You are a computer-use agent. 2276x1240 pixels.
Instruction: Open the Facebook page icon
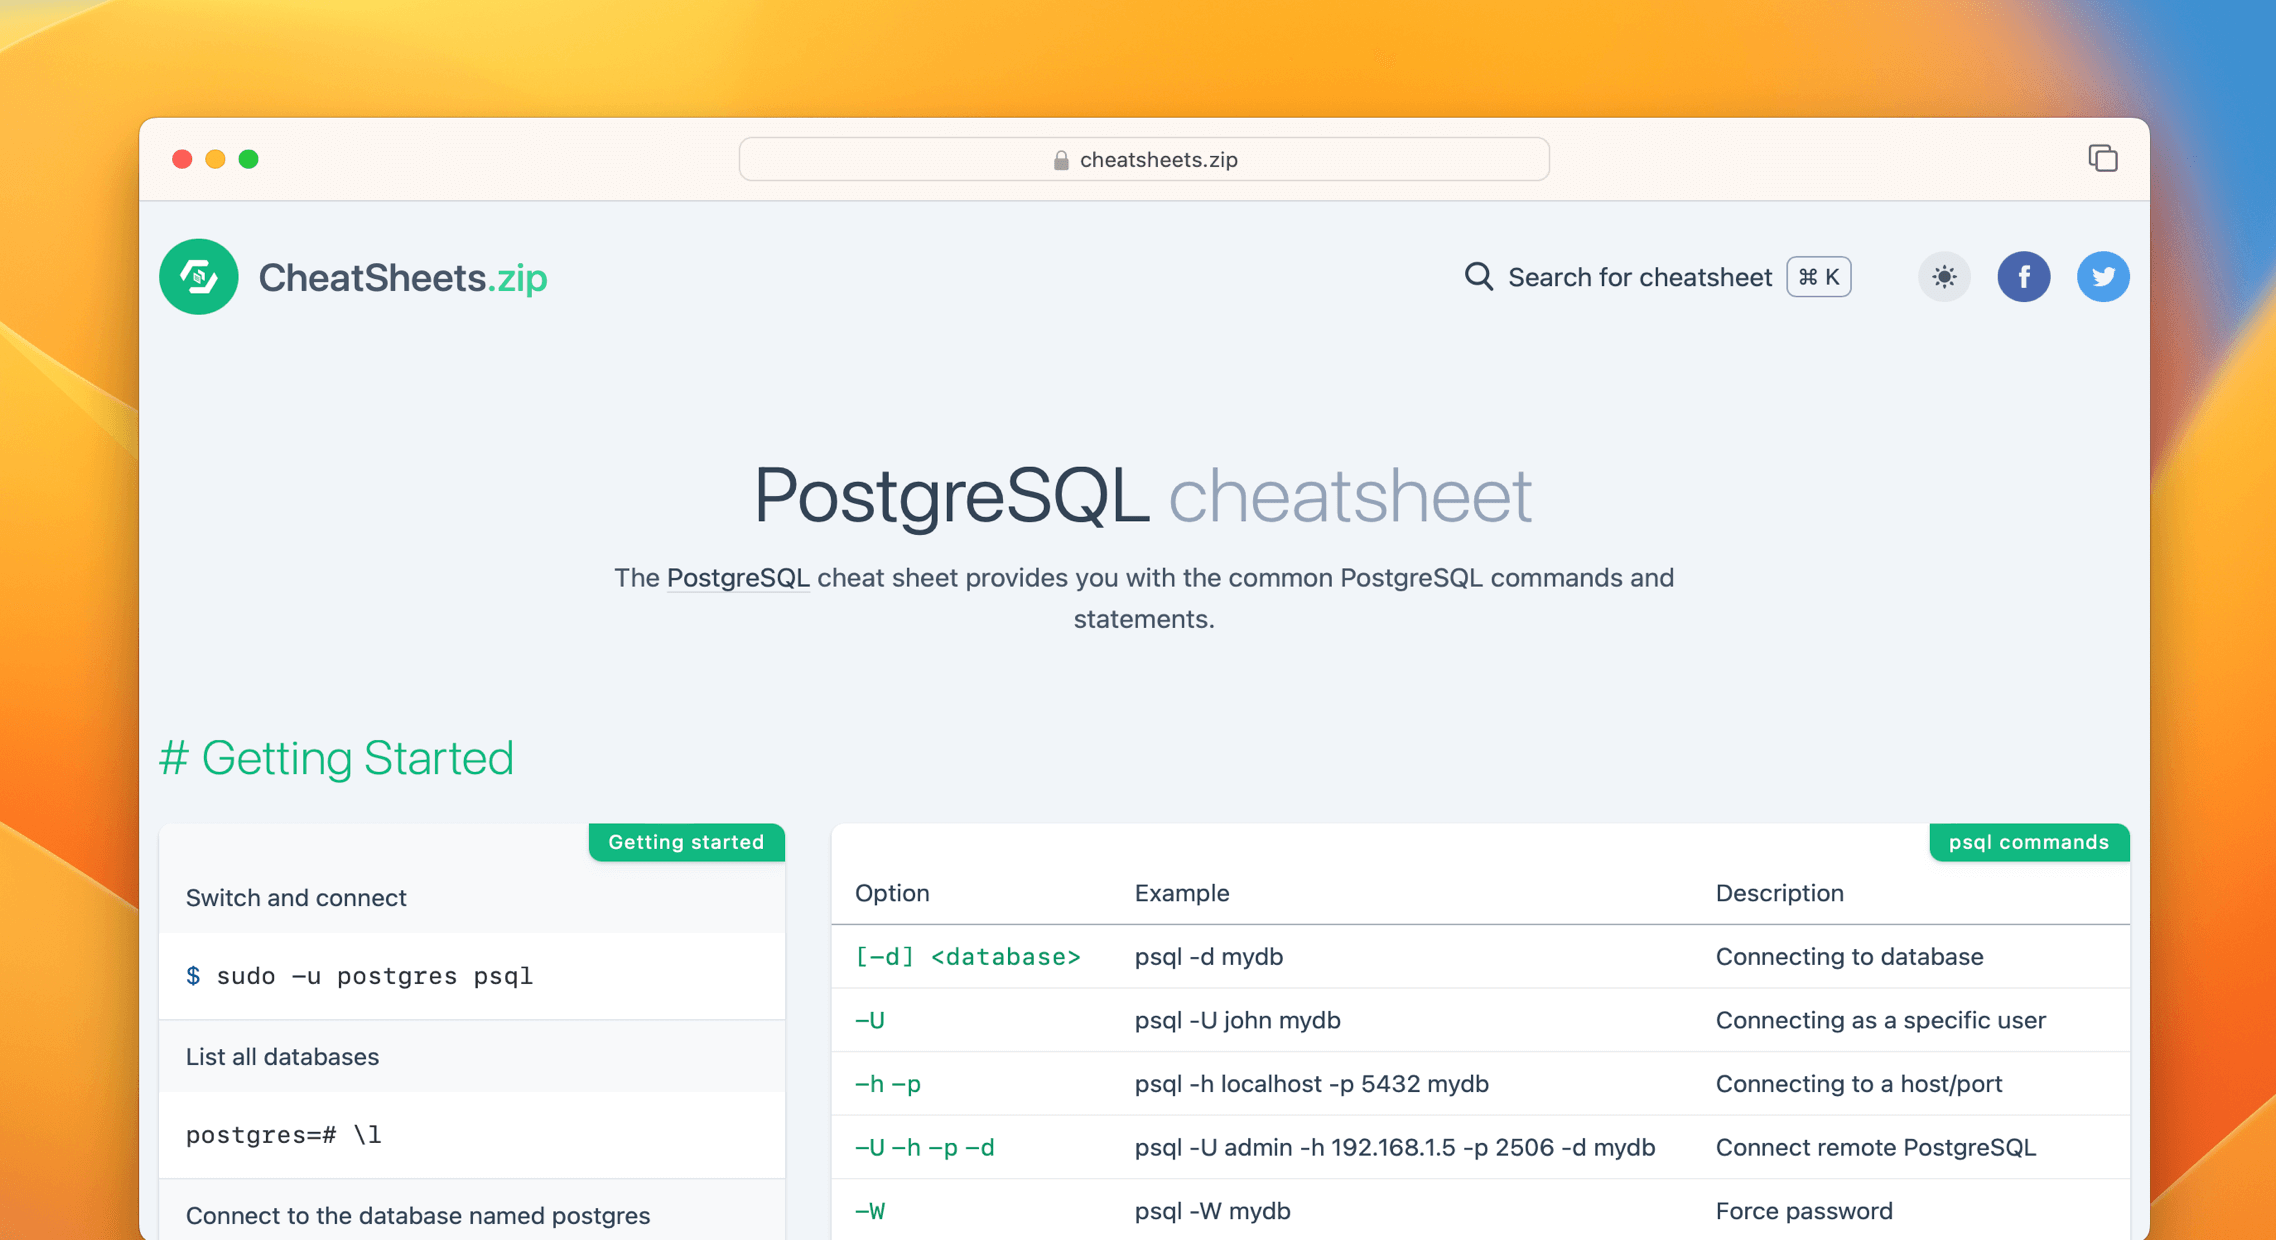coord(2024,277)
